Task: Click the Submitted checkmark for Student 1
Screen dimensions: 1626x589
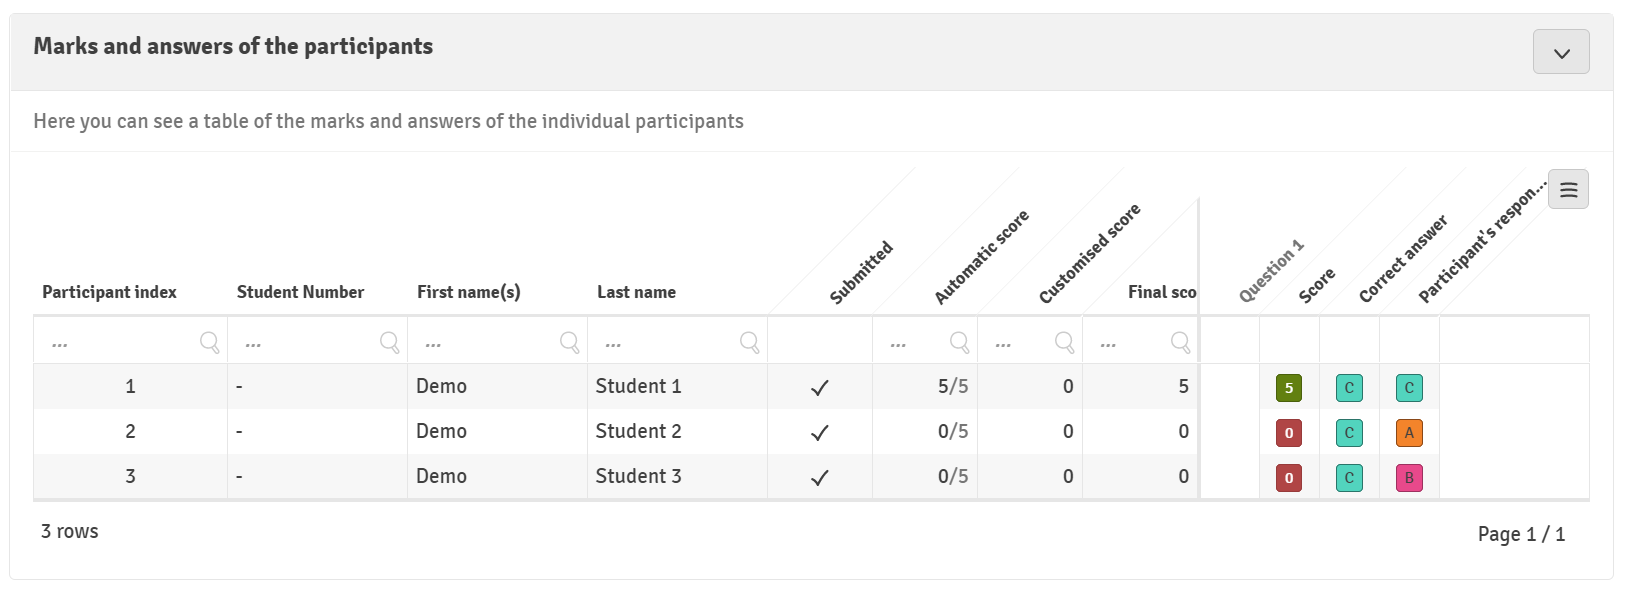Action: (820, 387)
